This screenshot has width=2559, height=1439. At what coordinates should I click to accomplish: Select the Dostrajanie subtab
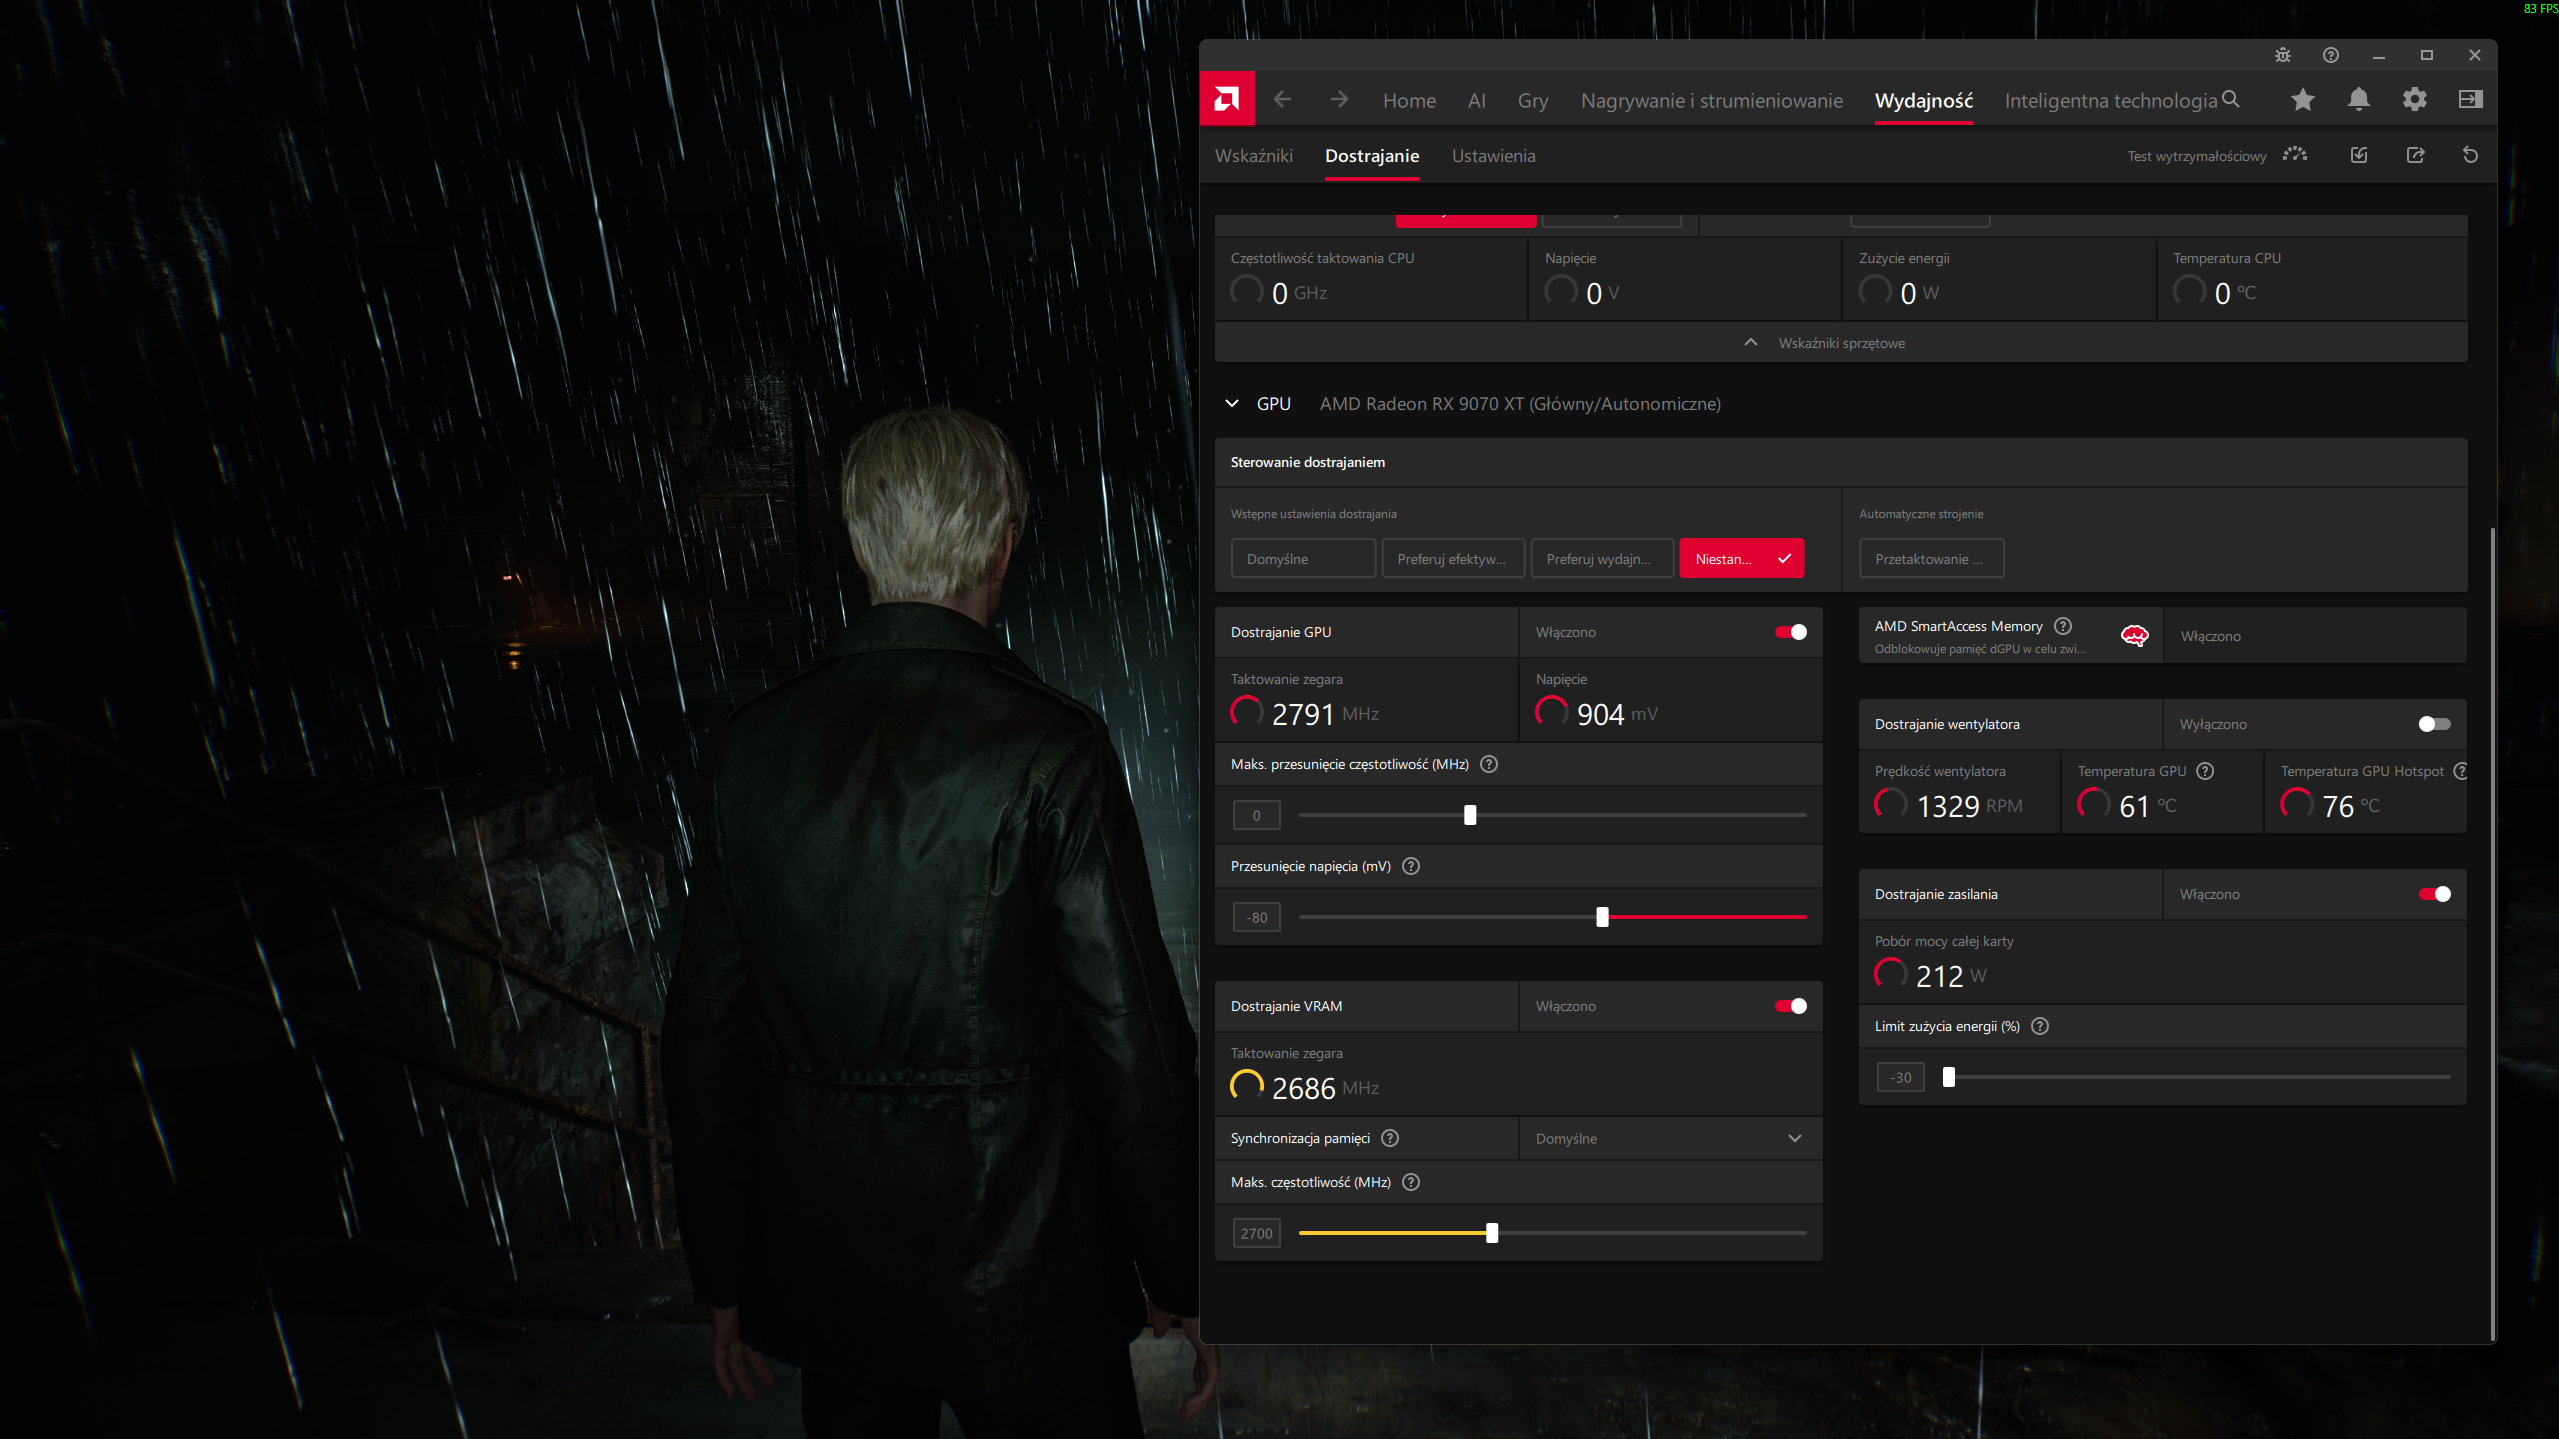(x=1372, y=155)
